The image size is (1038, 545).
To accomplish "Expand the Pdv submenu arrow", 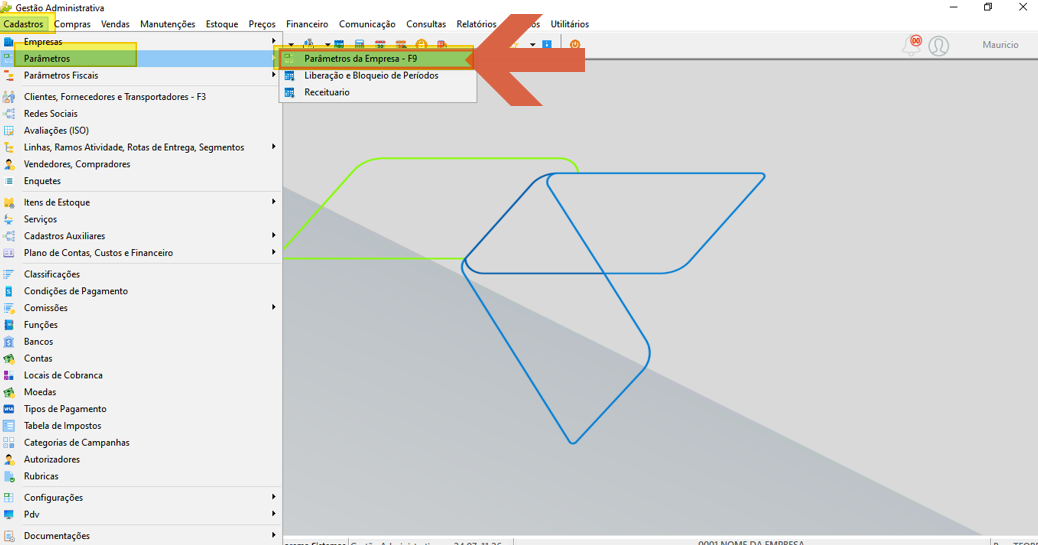I will coord(273,514).
